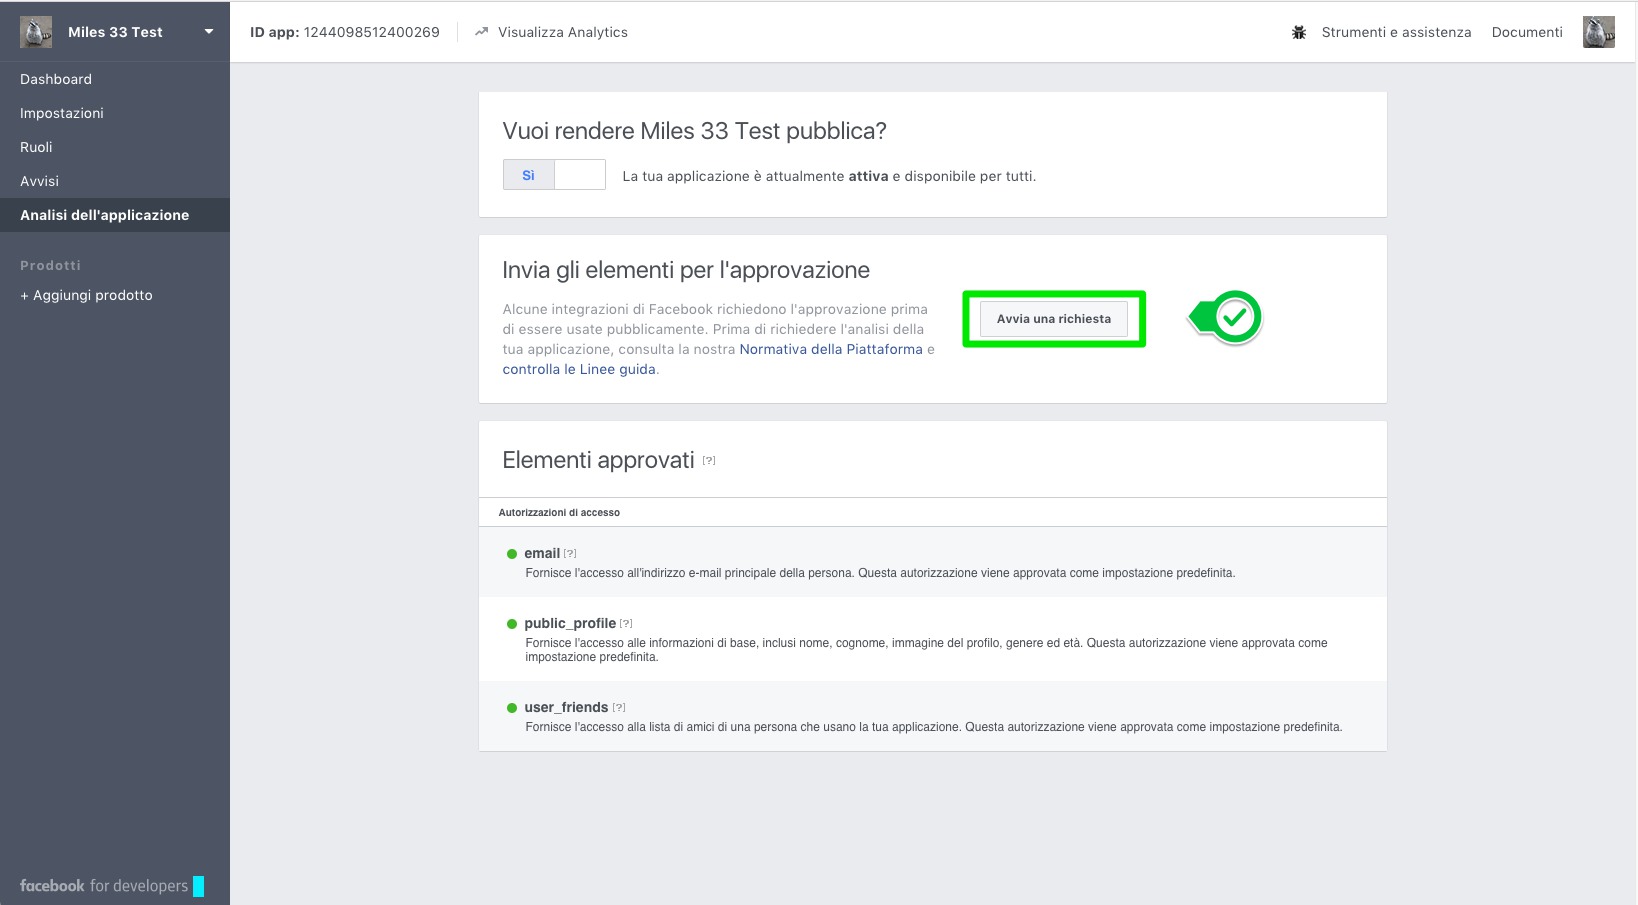Click + Aggiungi prodotto in the sidebar

[x=87, y=295]
